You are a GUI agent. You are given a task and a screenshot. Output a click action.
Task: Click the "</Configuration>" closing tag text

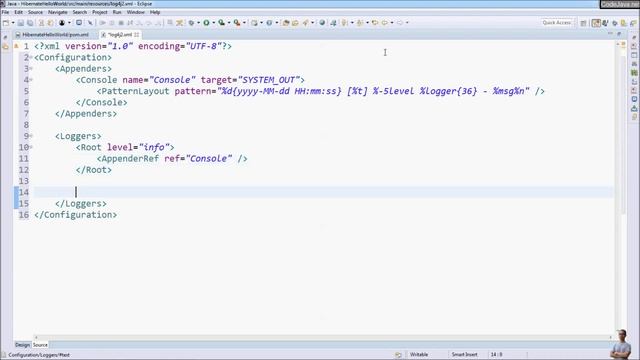pos(76,215)
